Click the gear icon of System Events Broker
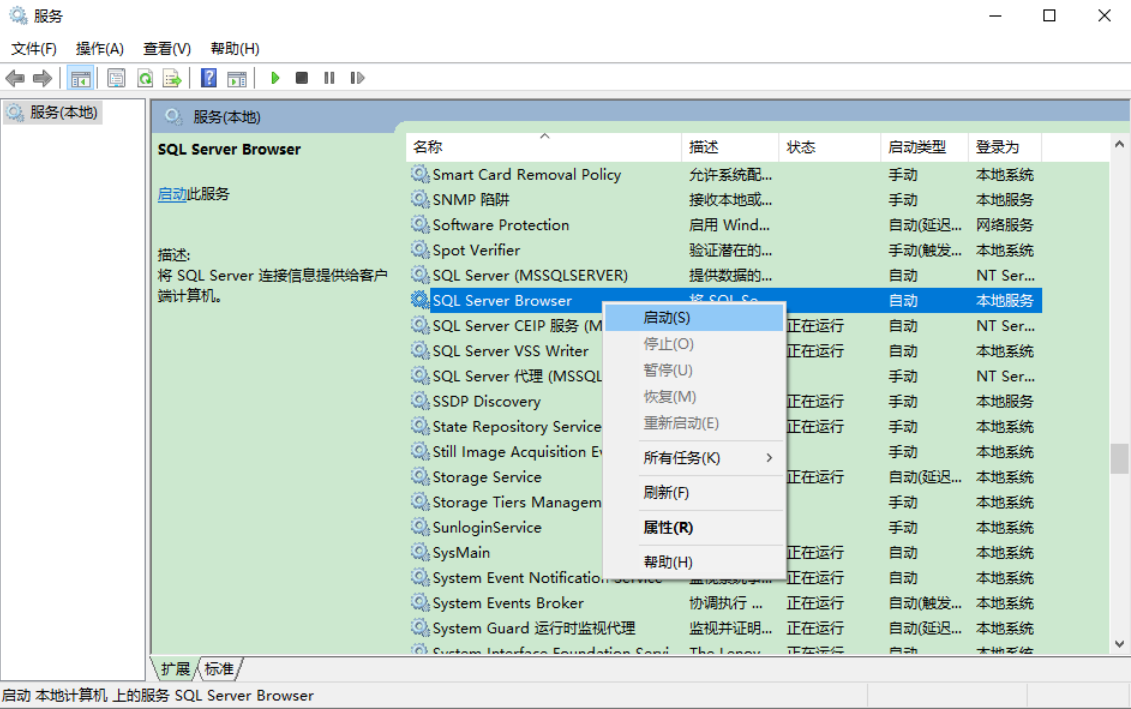Screen dimensions: 1131x709 [x=420, y=603]
